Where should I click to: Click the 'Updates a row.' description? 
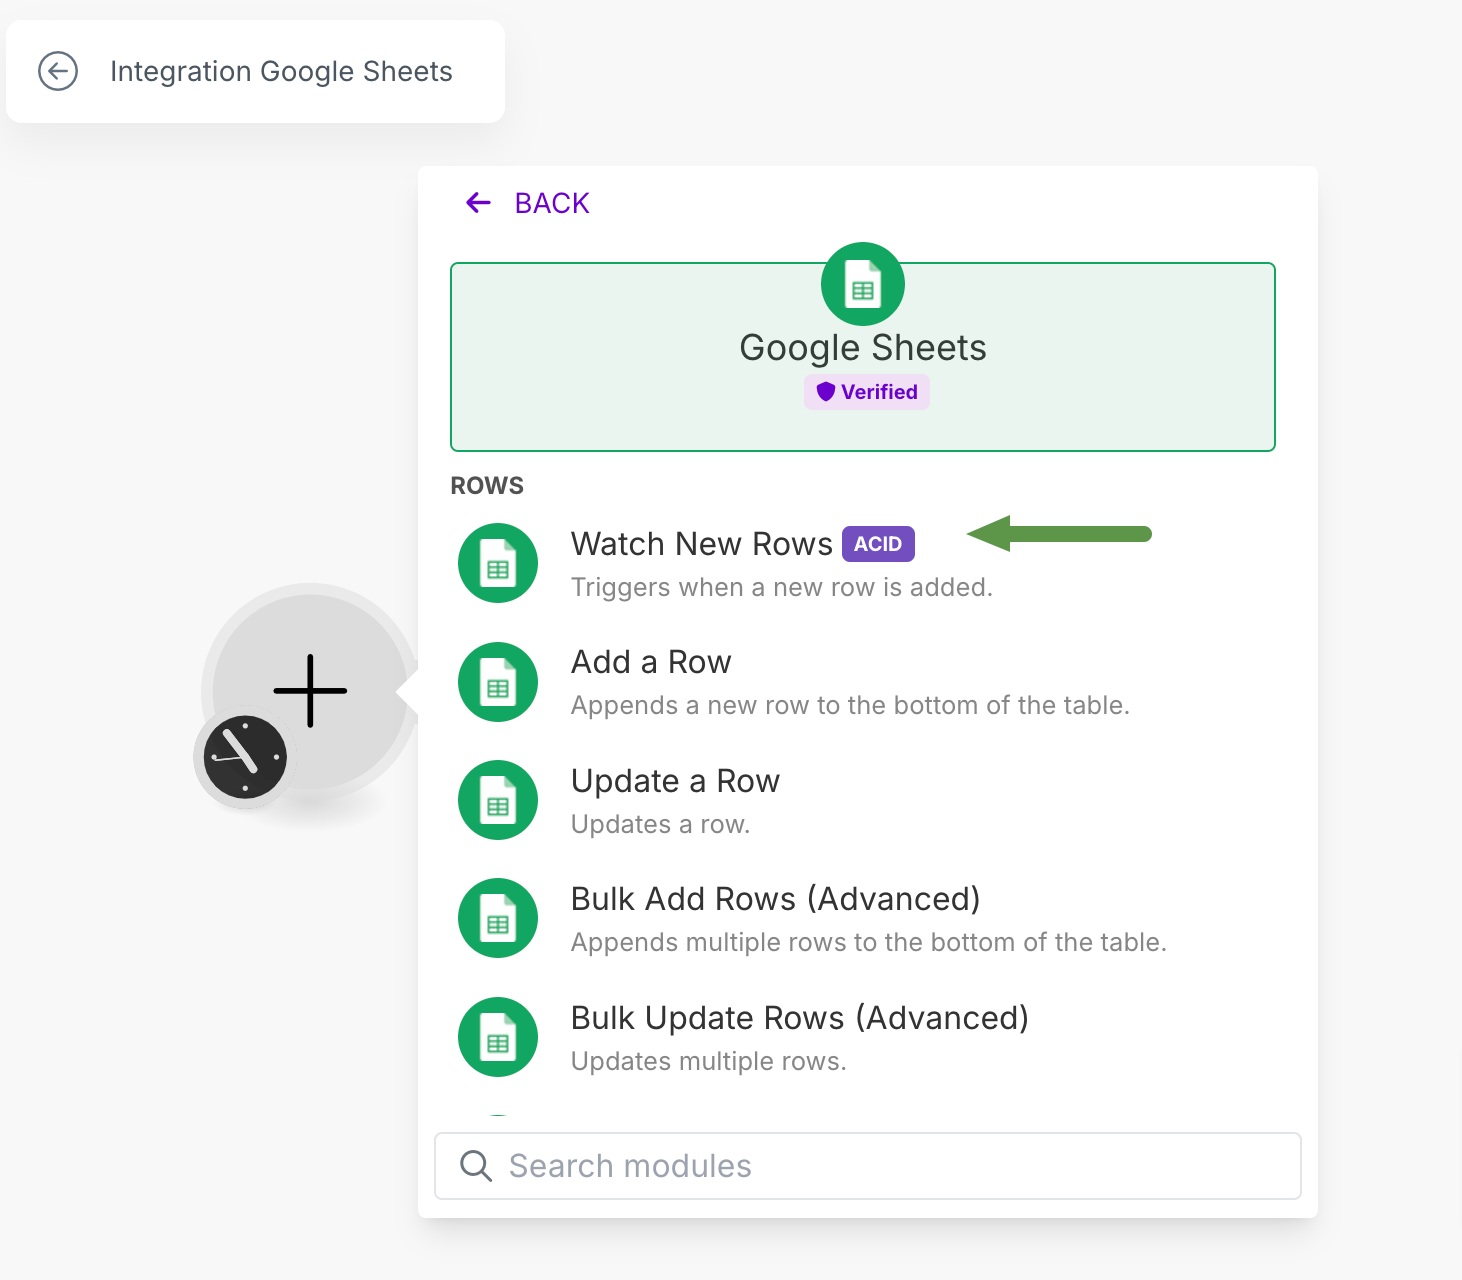click(x=660, y=824)
